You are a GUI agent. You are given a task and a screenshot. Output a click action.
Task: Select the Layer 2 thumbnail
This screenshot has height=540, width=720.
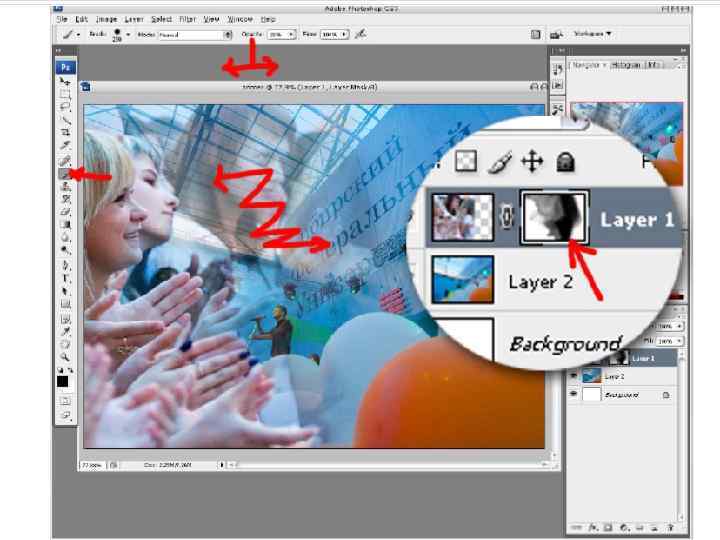tap(592, 376)
